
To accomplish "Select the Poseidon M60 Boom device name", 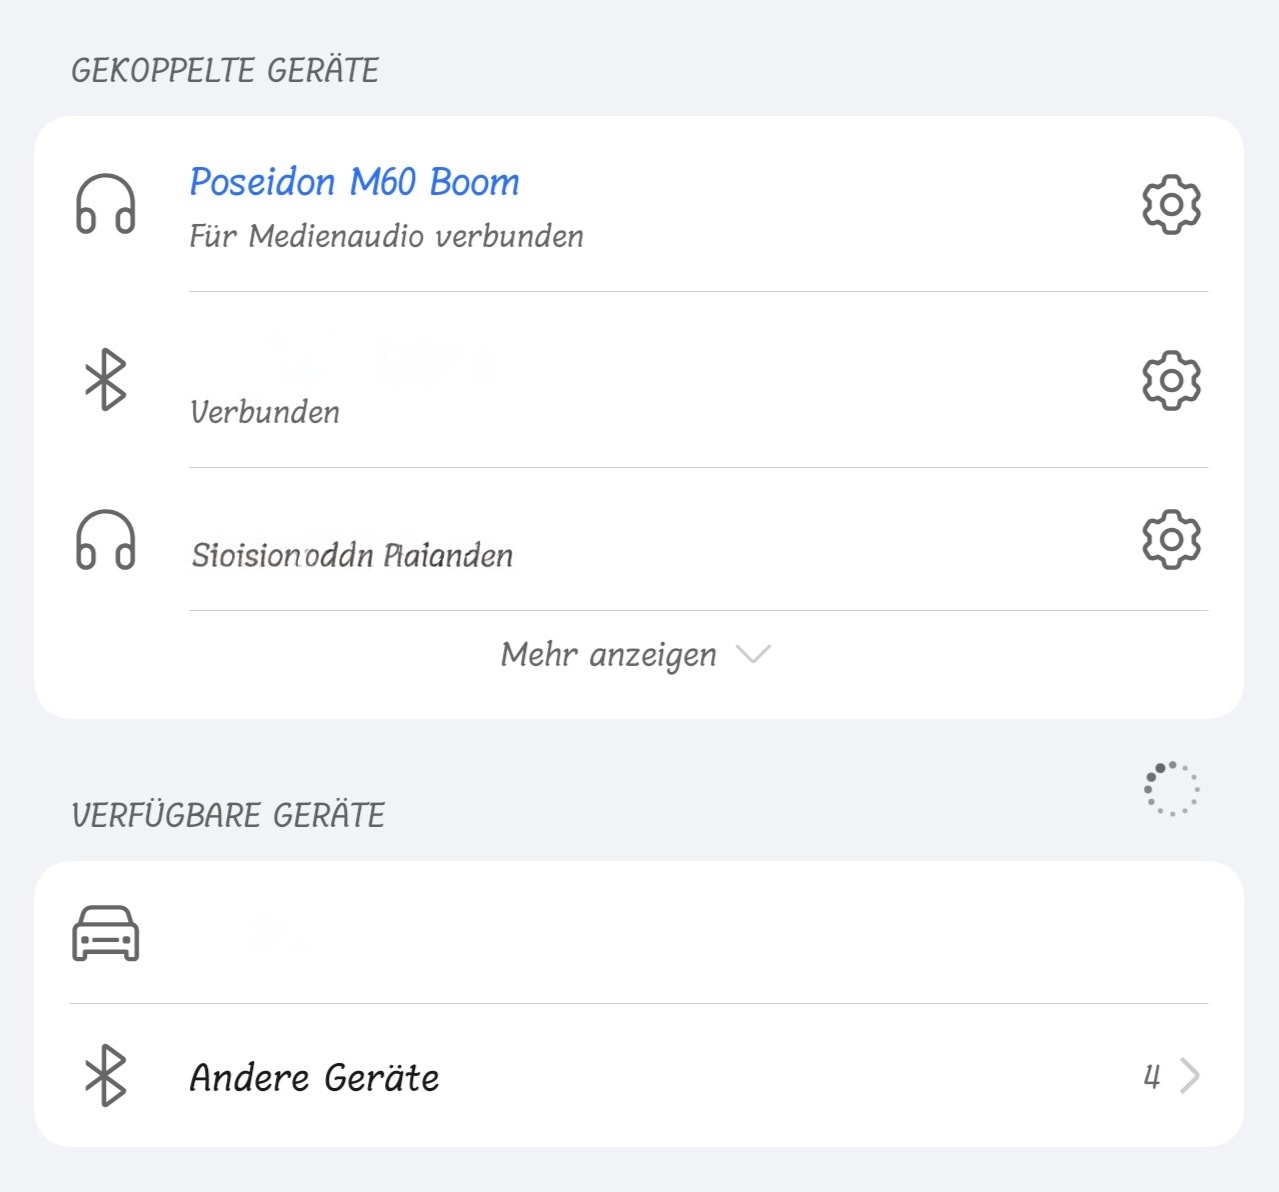I will pyautogui.click(x=355, y=182).
